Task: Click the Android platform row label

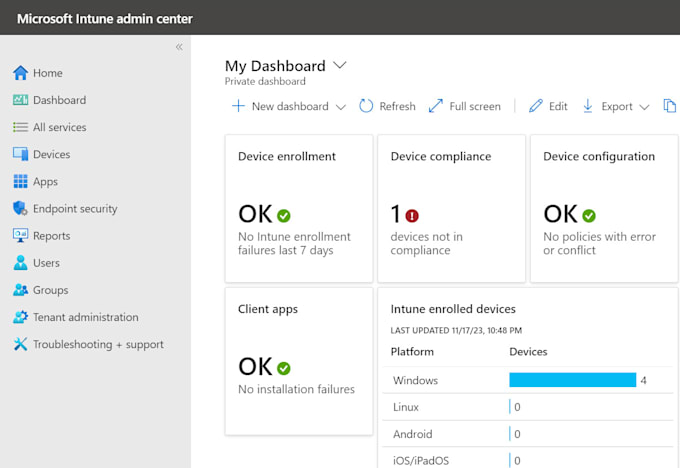Action: pos(412,434)
